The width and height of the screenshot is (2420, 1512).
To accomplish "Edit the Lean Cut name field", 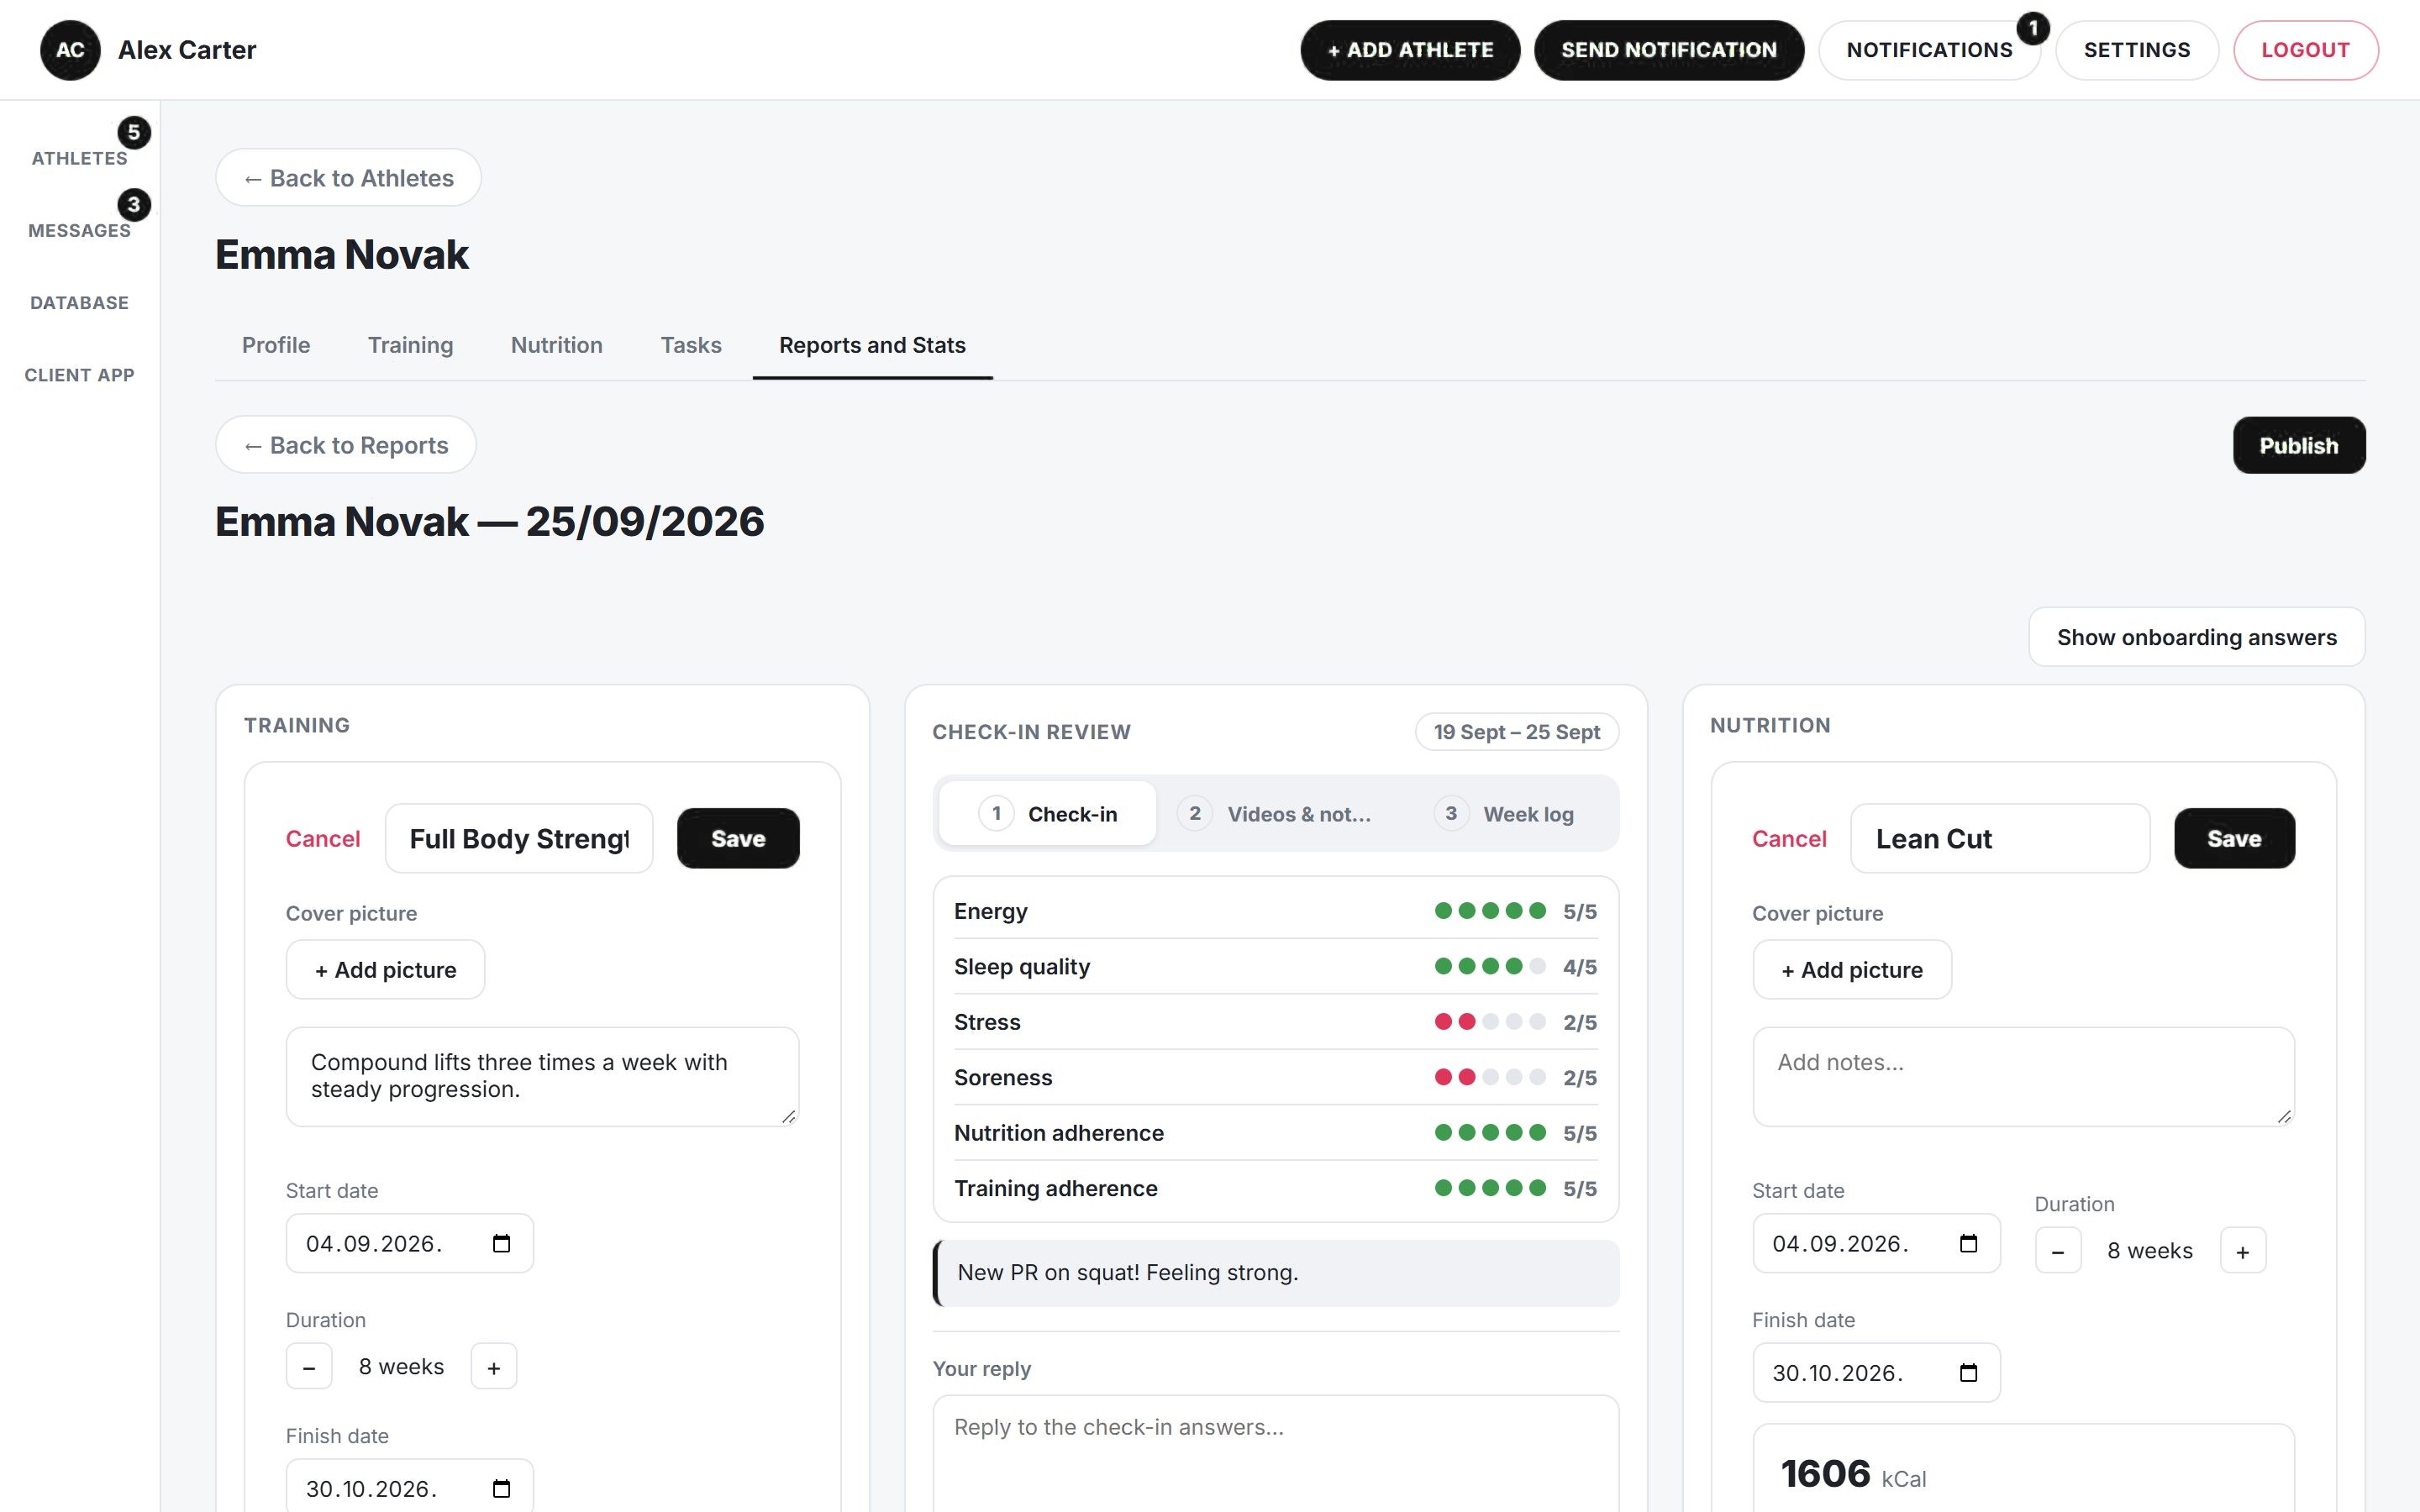I will tap(2000, 838).
